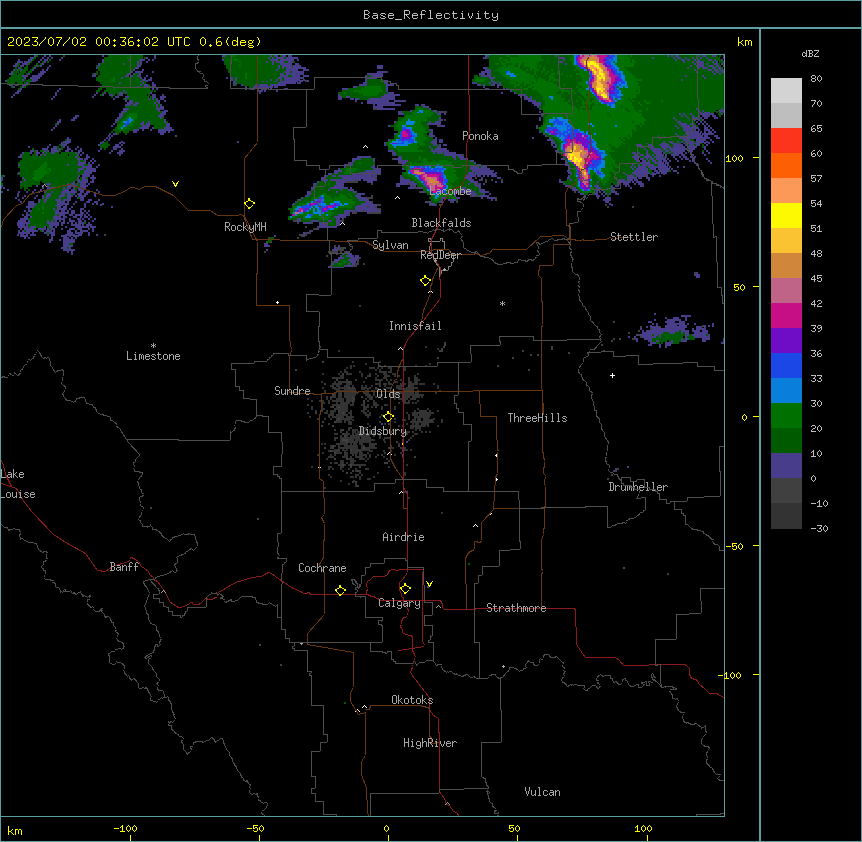This screenshot has height=842, width=862.
Task: Click the Blackfalds label
Action: tap(441, 223)
